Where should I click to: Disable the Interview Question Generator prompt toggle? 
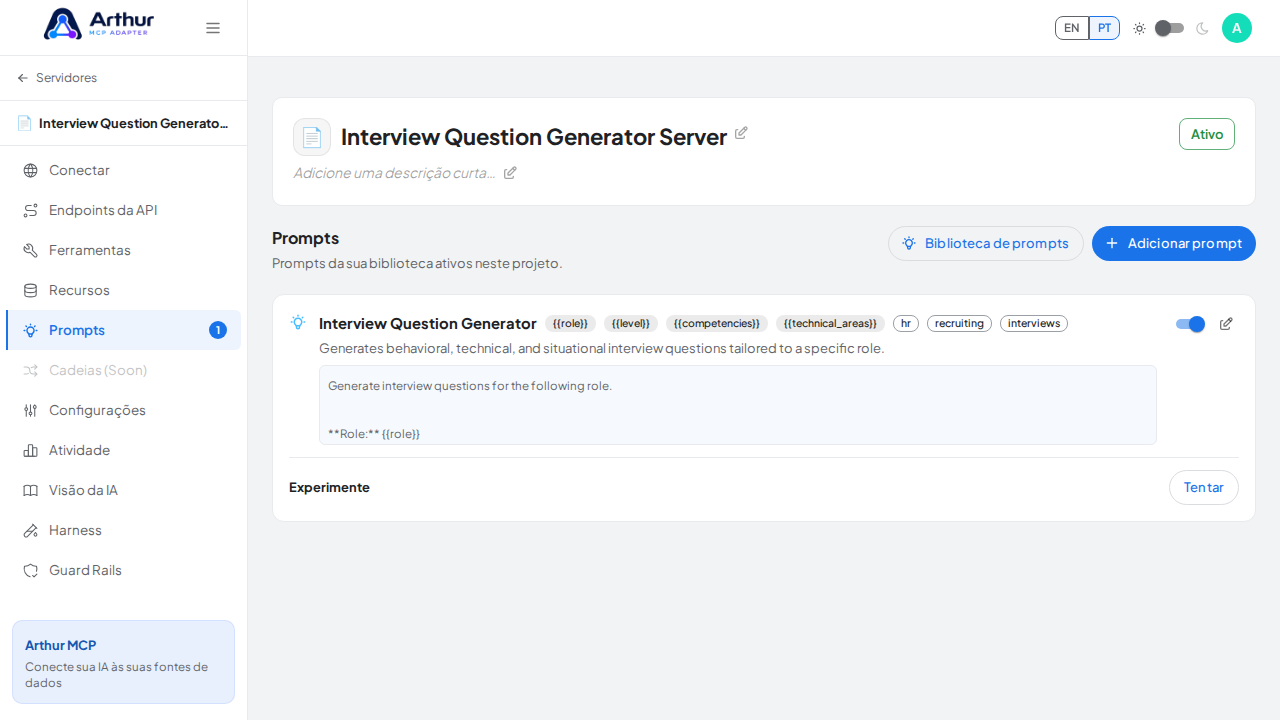coord(1190,324)
